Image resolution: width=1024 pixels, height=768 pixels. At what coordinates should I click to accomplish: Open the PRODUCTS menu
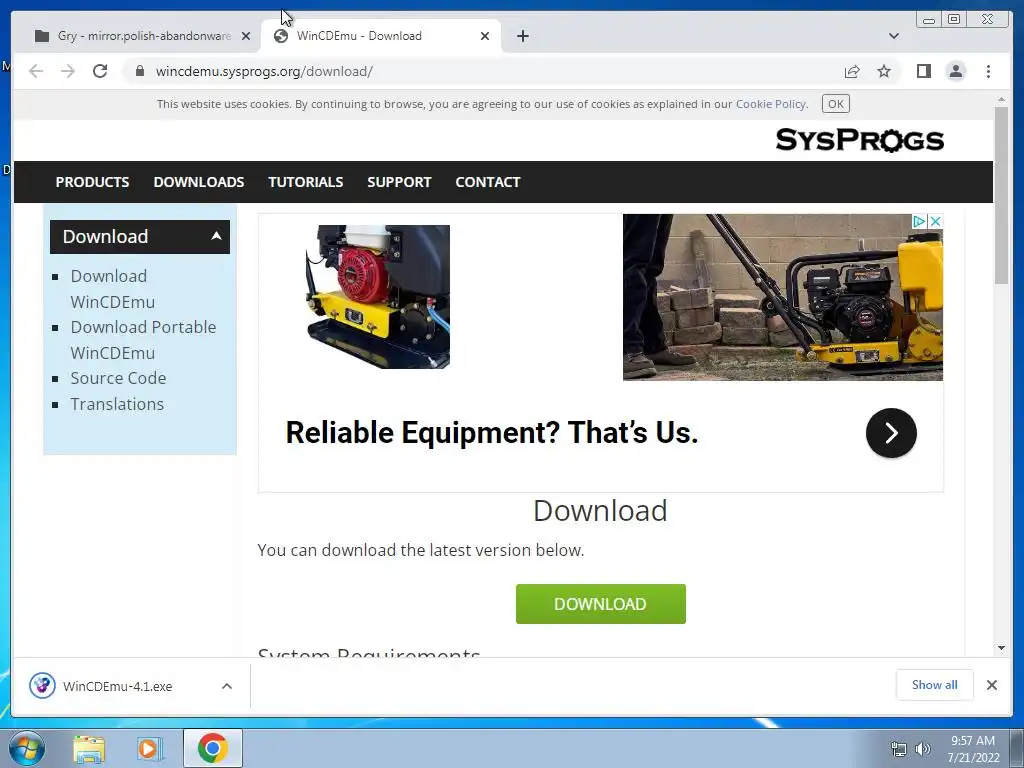(92, 182)
